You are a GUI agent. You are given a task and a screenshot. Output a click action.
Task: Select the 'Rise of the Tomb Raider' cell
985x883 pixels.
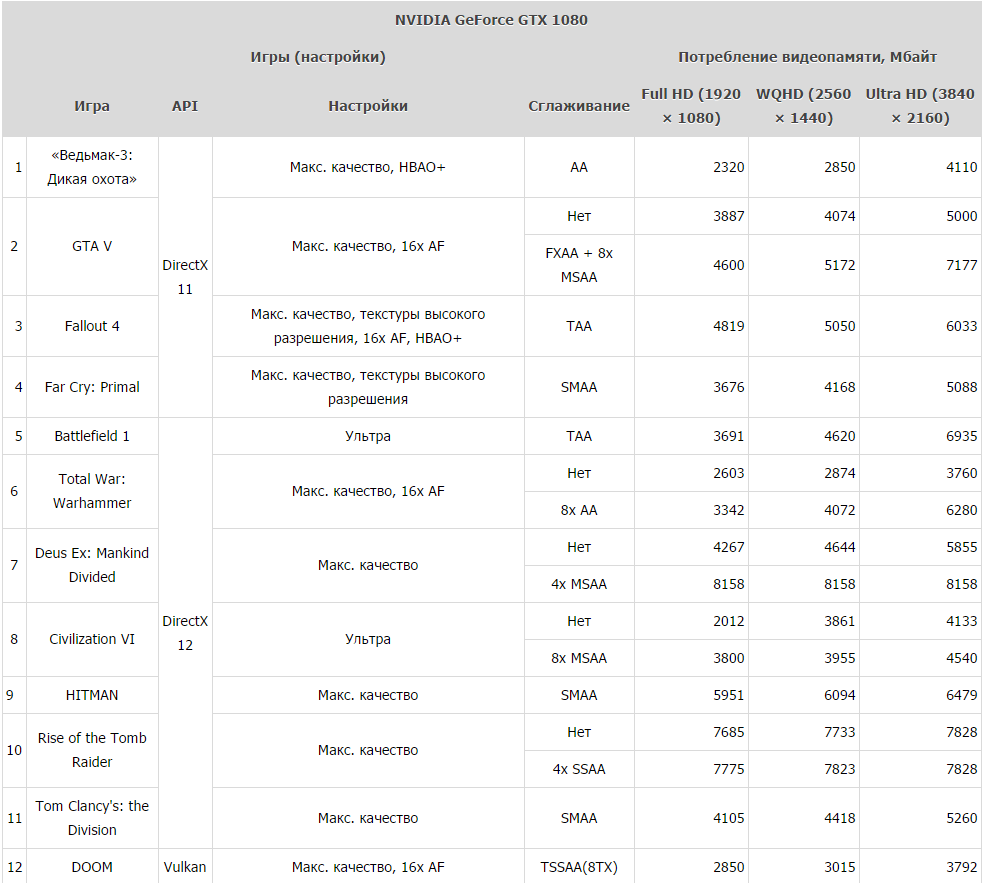(92, 750)
